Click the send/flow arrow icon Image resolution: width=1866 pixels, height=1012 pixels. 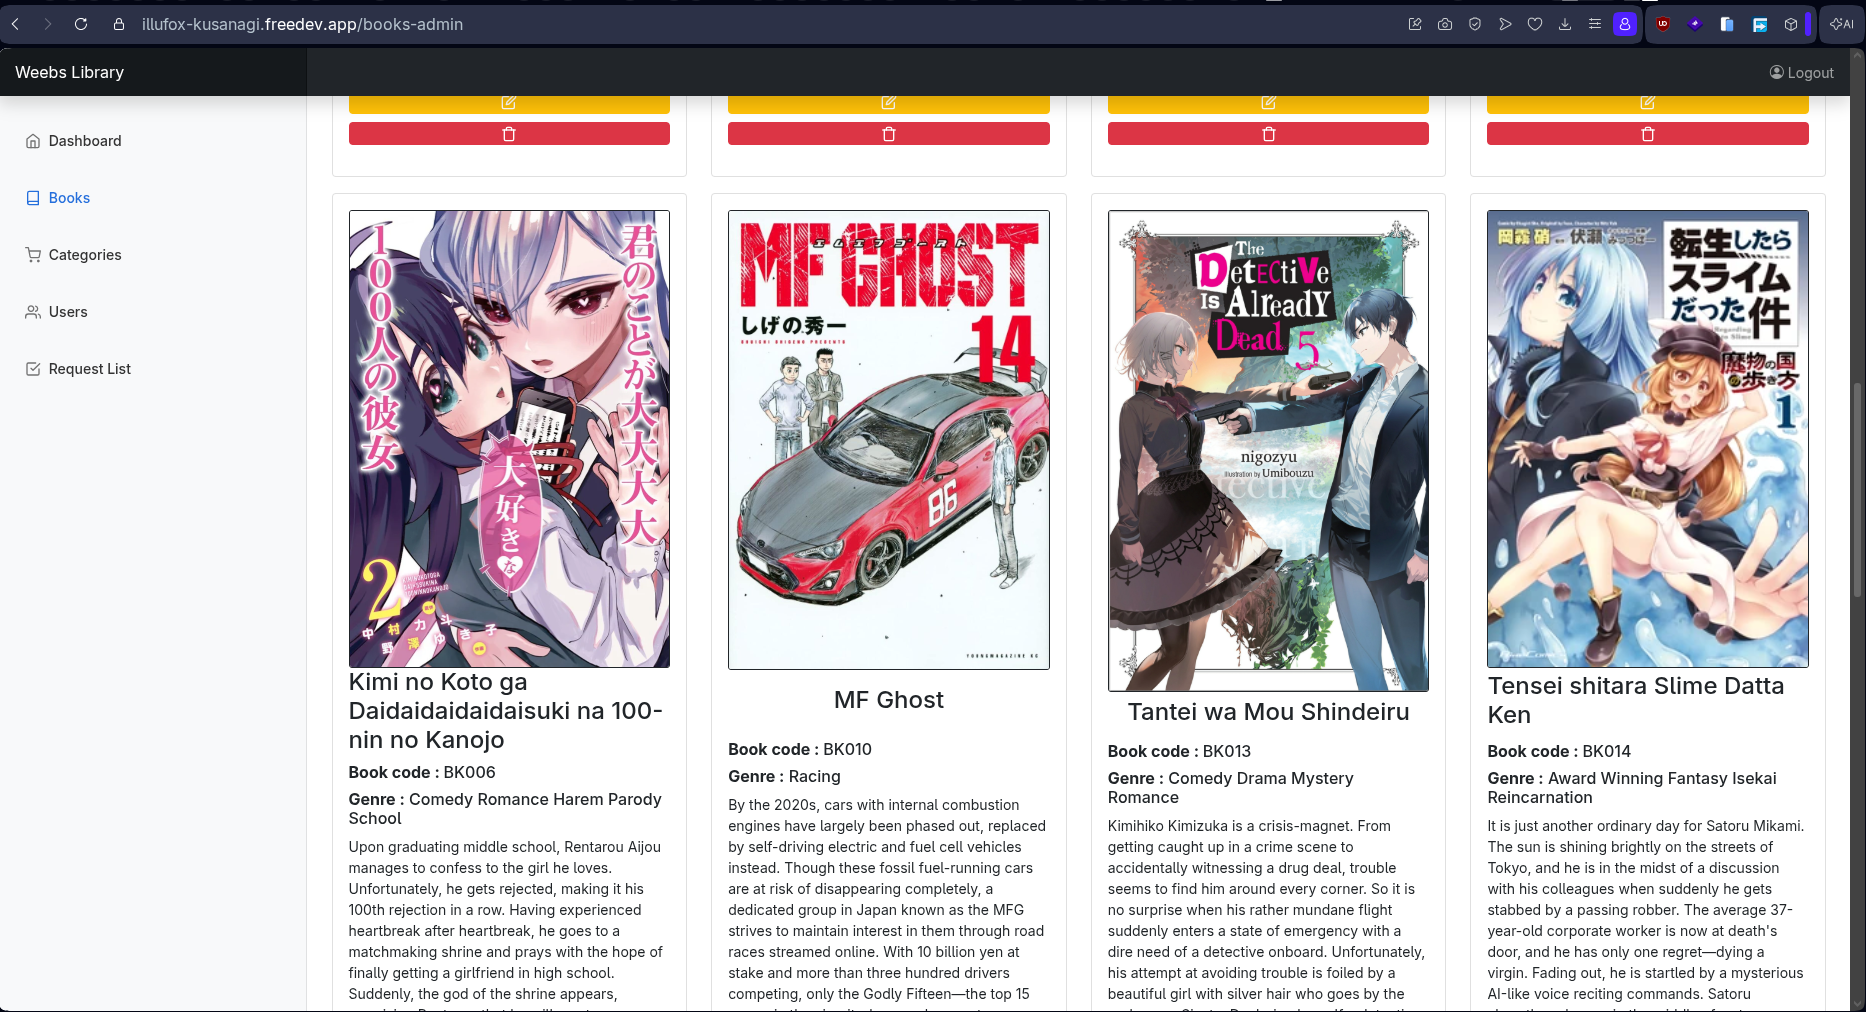click(1505, 24)
